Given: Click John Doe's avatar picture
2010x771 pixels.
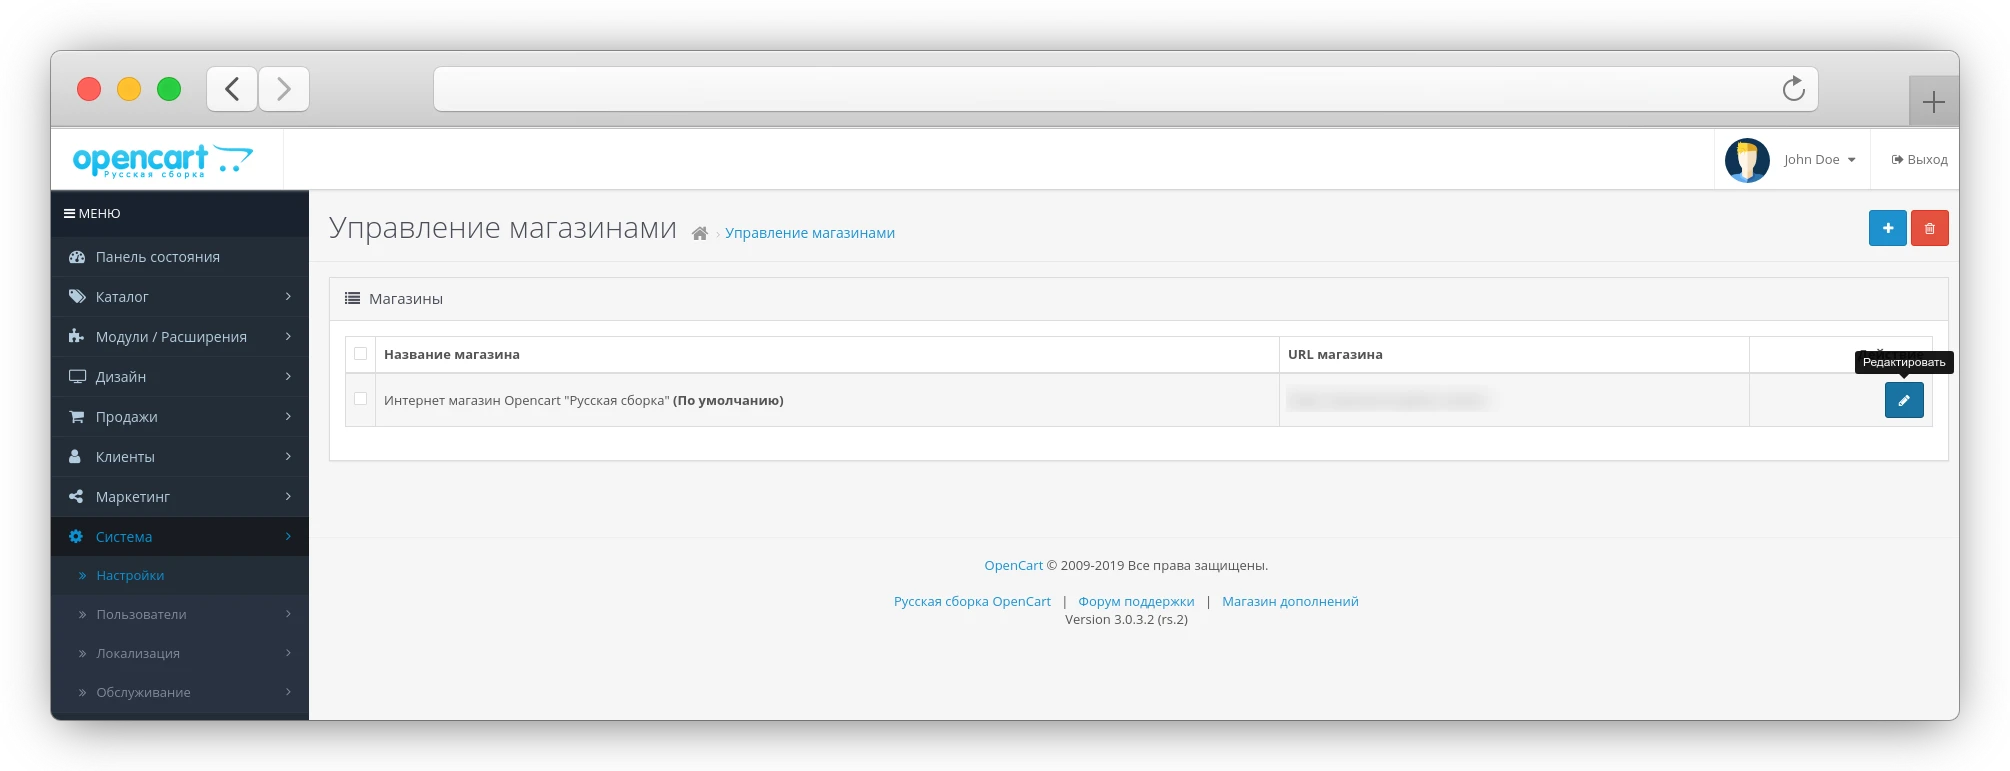Looking at the screenshot, I should 1747,160.
